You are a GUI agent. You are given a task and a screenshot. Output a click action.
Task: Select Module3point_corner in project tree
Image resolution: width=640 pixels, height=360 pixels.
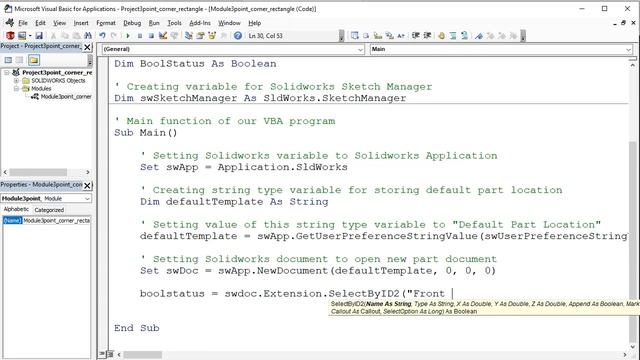66,97
